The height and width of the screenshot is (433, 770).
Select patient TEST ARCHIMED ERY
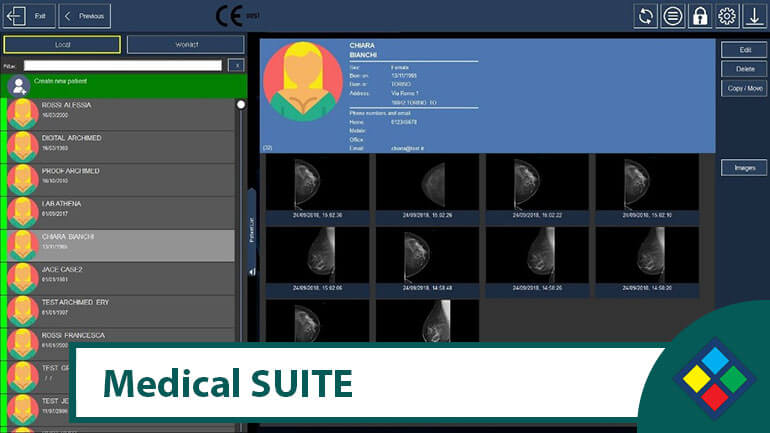[118, 311]
